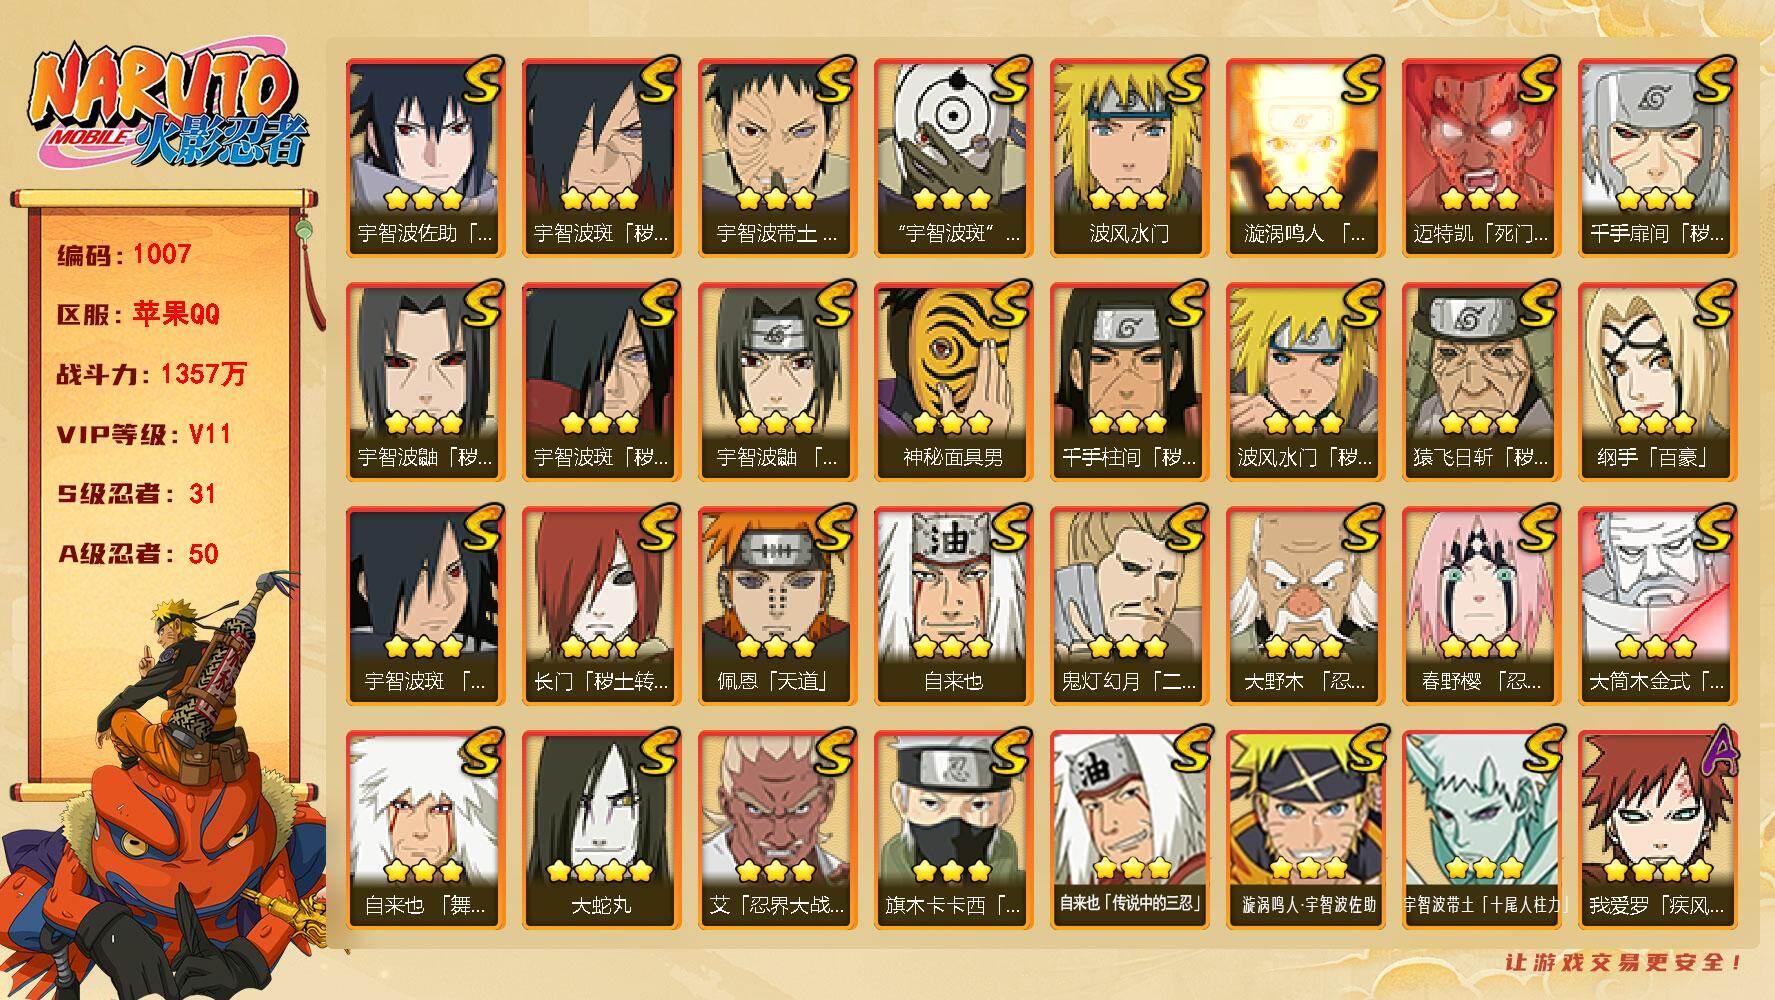Open the 自来也「传说中的三忍」 card

click(x=1130, y=829)
